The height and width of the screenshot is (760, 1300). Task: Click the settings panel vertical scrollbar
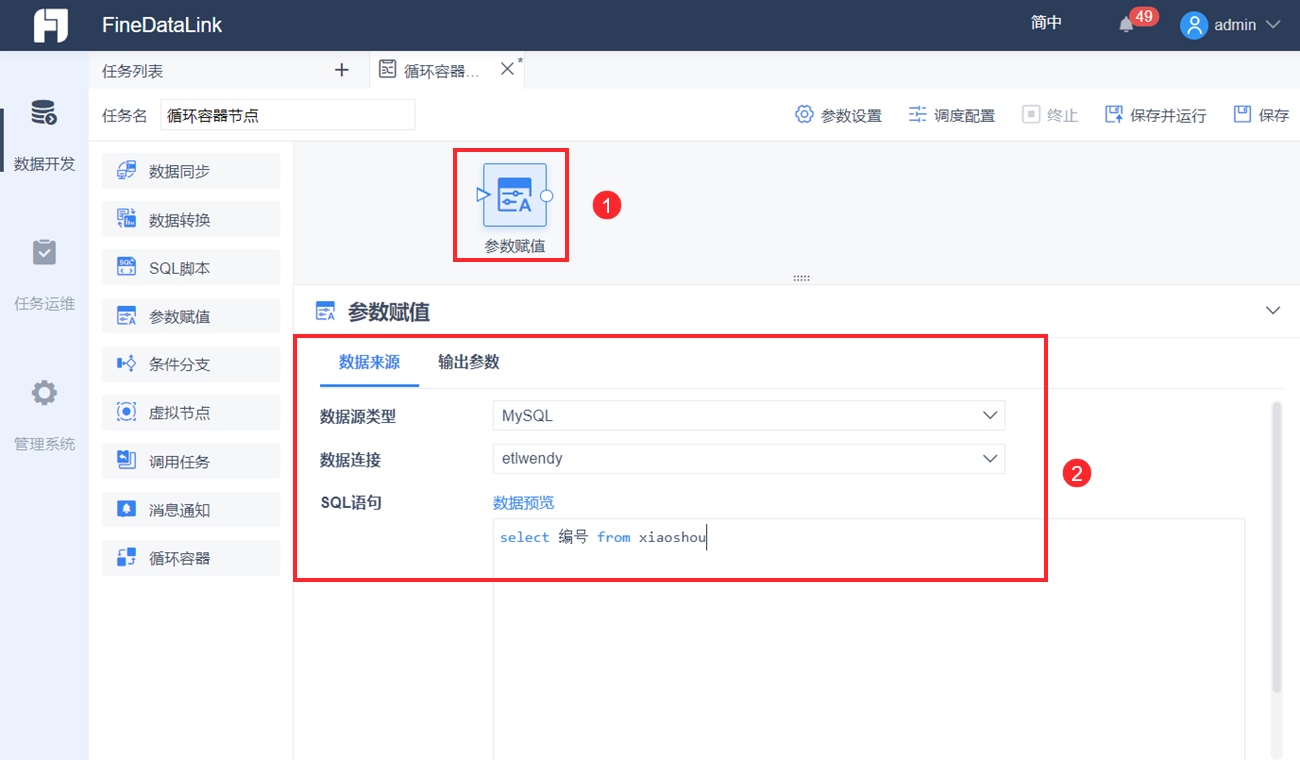click(x=1276, y=547)
